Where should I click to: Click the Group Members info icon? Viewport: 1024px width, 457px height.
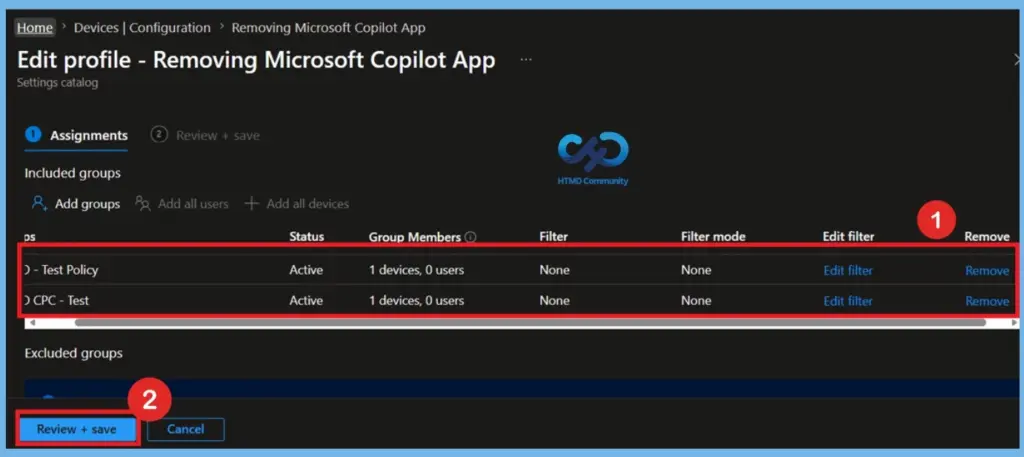(471, 237)
